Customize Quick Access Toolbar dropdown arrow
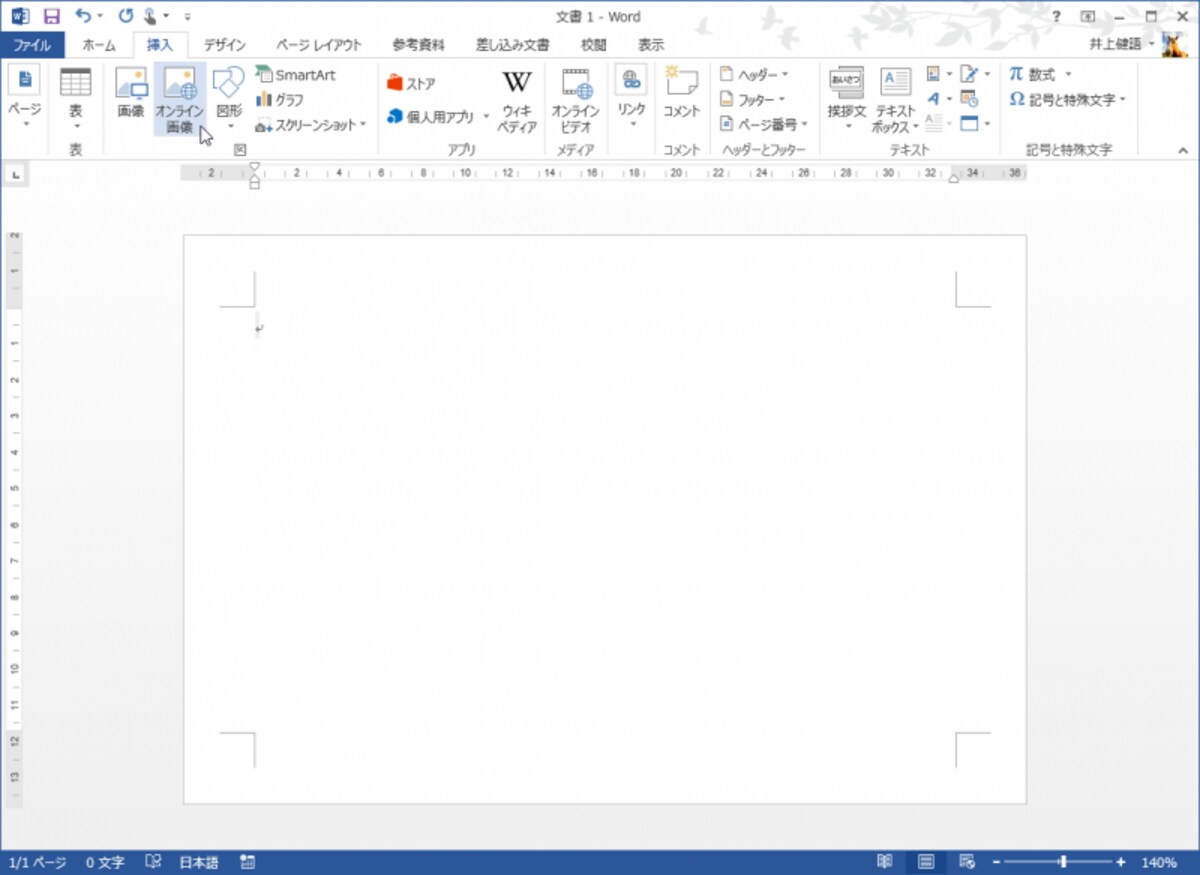 [x=188, y=17]
